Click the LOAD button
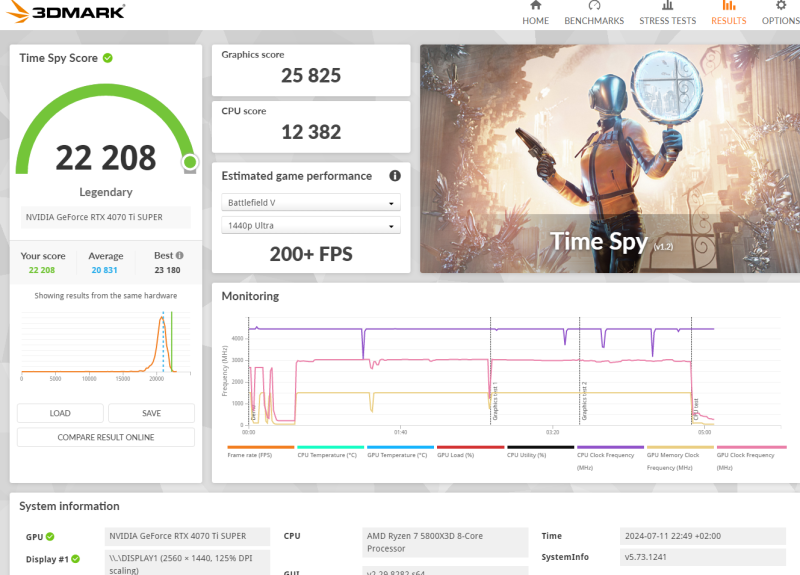The width and height of the screenshot is (800, 575). tap(60, 413)
